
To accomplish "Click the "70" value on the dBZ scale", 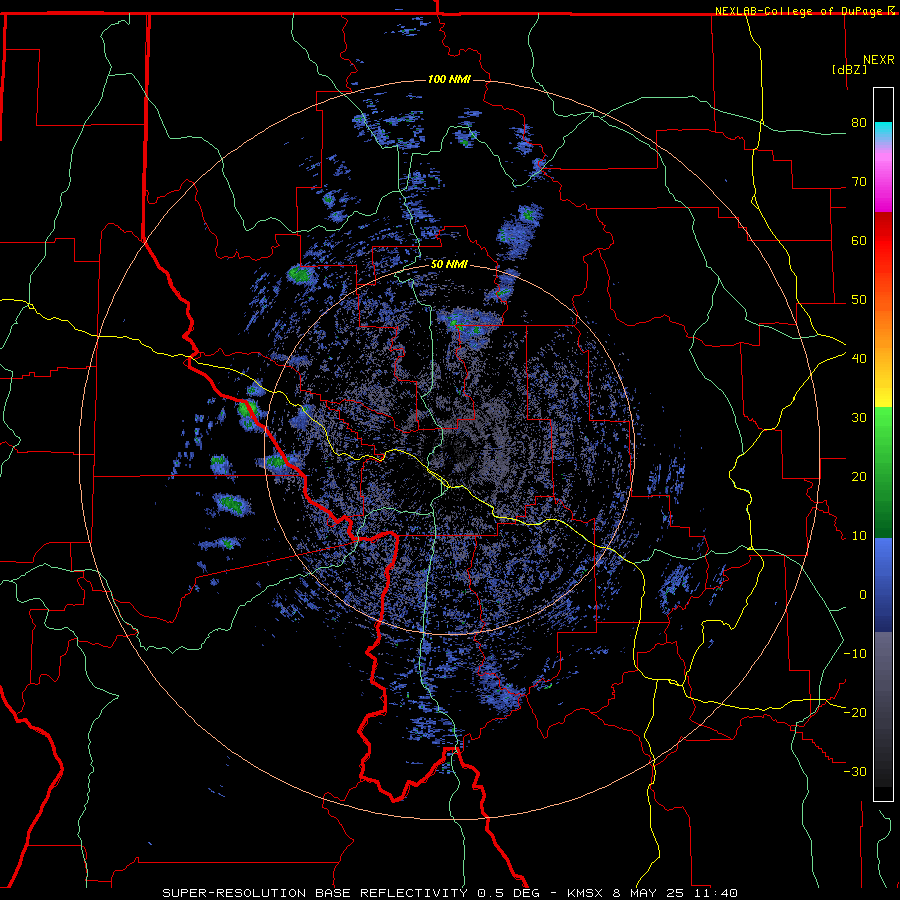I will (x=859, y=182).
